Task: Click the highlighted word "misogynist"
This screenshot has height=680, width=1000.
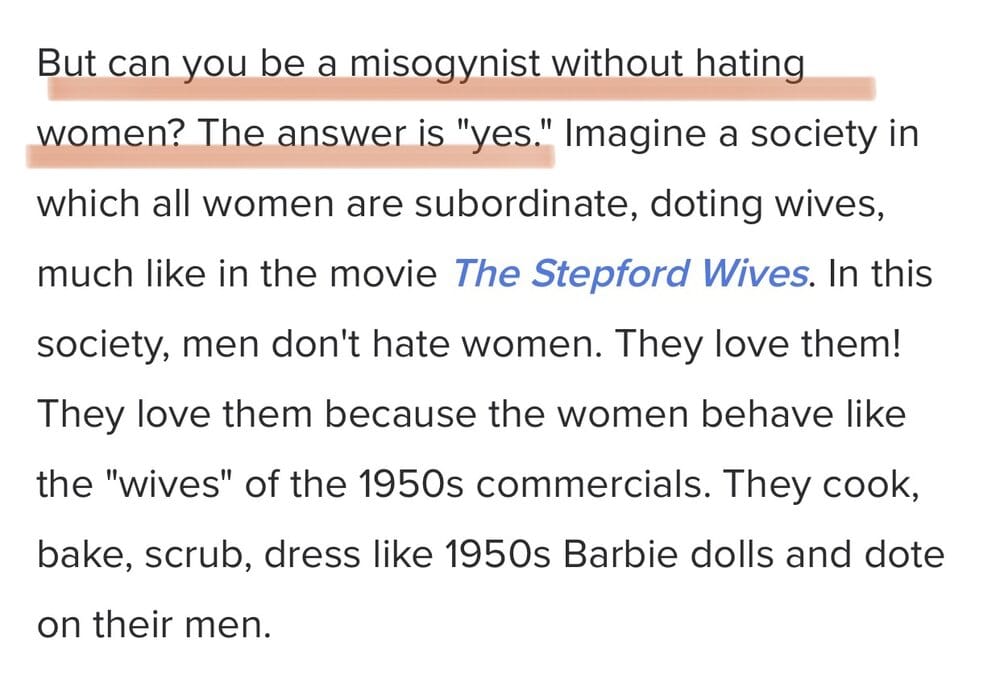Action: (x=445, y=66)
